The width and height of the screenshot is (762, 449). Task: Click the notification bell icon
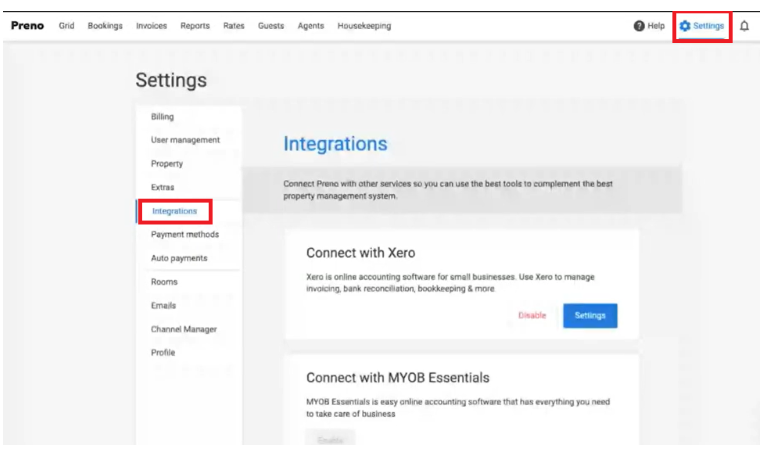tap(744, 26)
